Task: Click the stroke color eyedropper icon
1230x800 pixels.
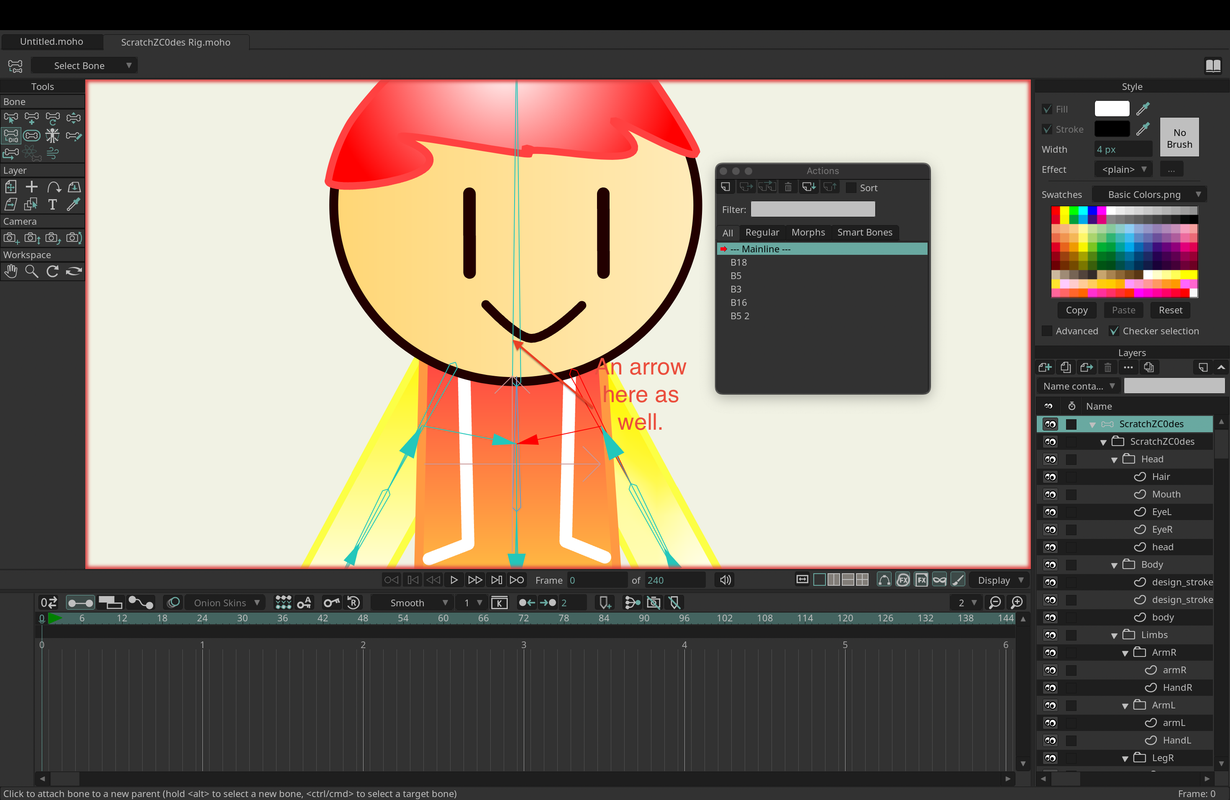Action: pos(1143,129)
